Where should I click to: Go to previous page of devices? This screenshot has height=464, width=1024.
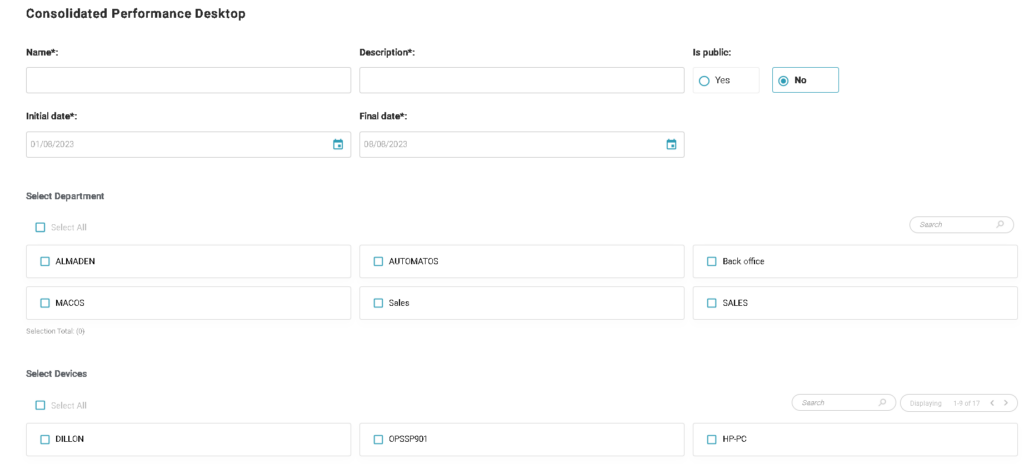[x=993, y=402]
